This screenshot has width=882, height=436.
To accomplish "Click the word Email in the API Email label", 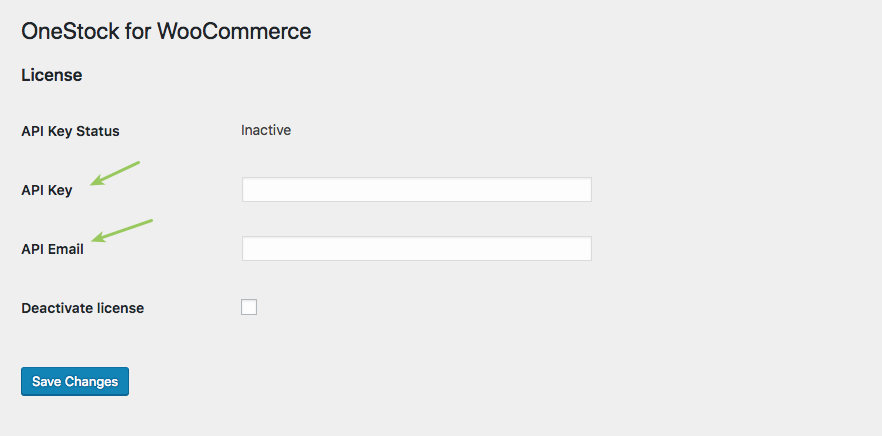I will tap(65, 249).
